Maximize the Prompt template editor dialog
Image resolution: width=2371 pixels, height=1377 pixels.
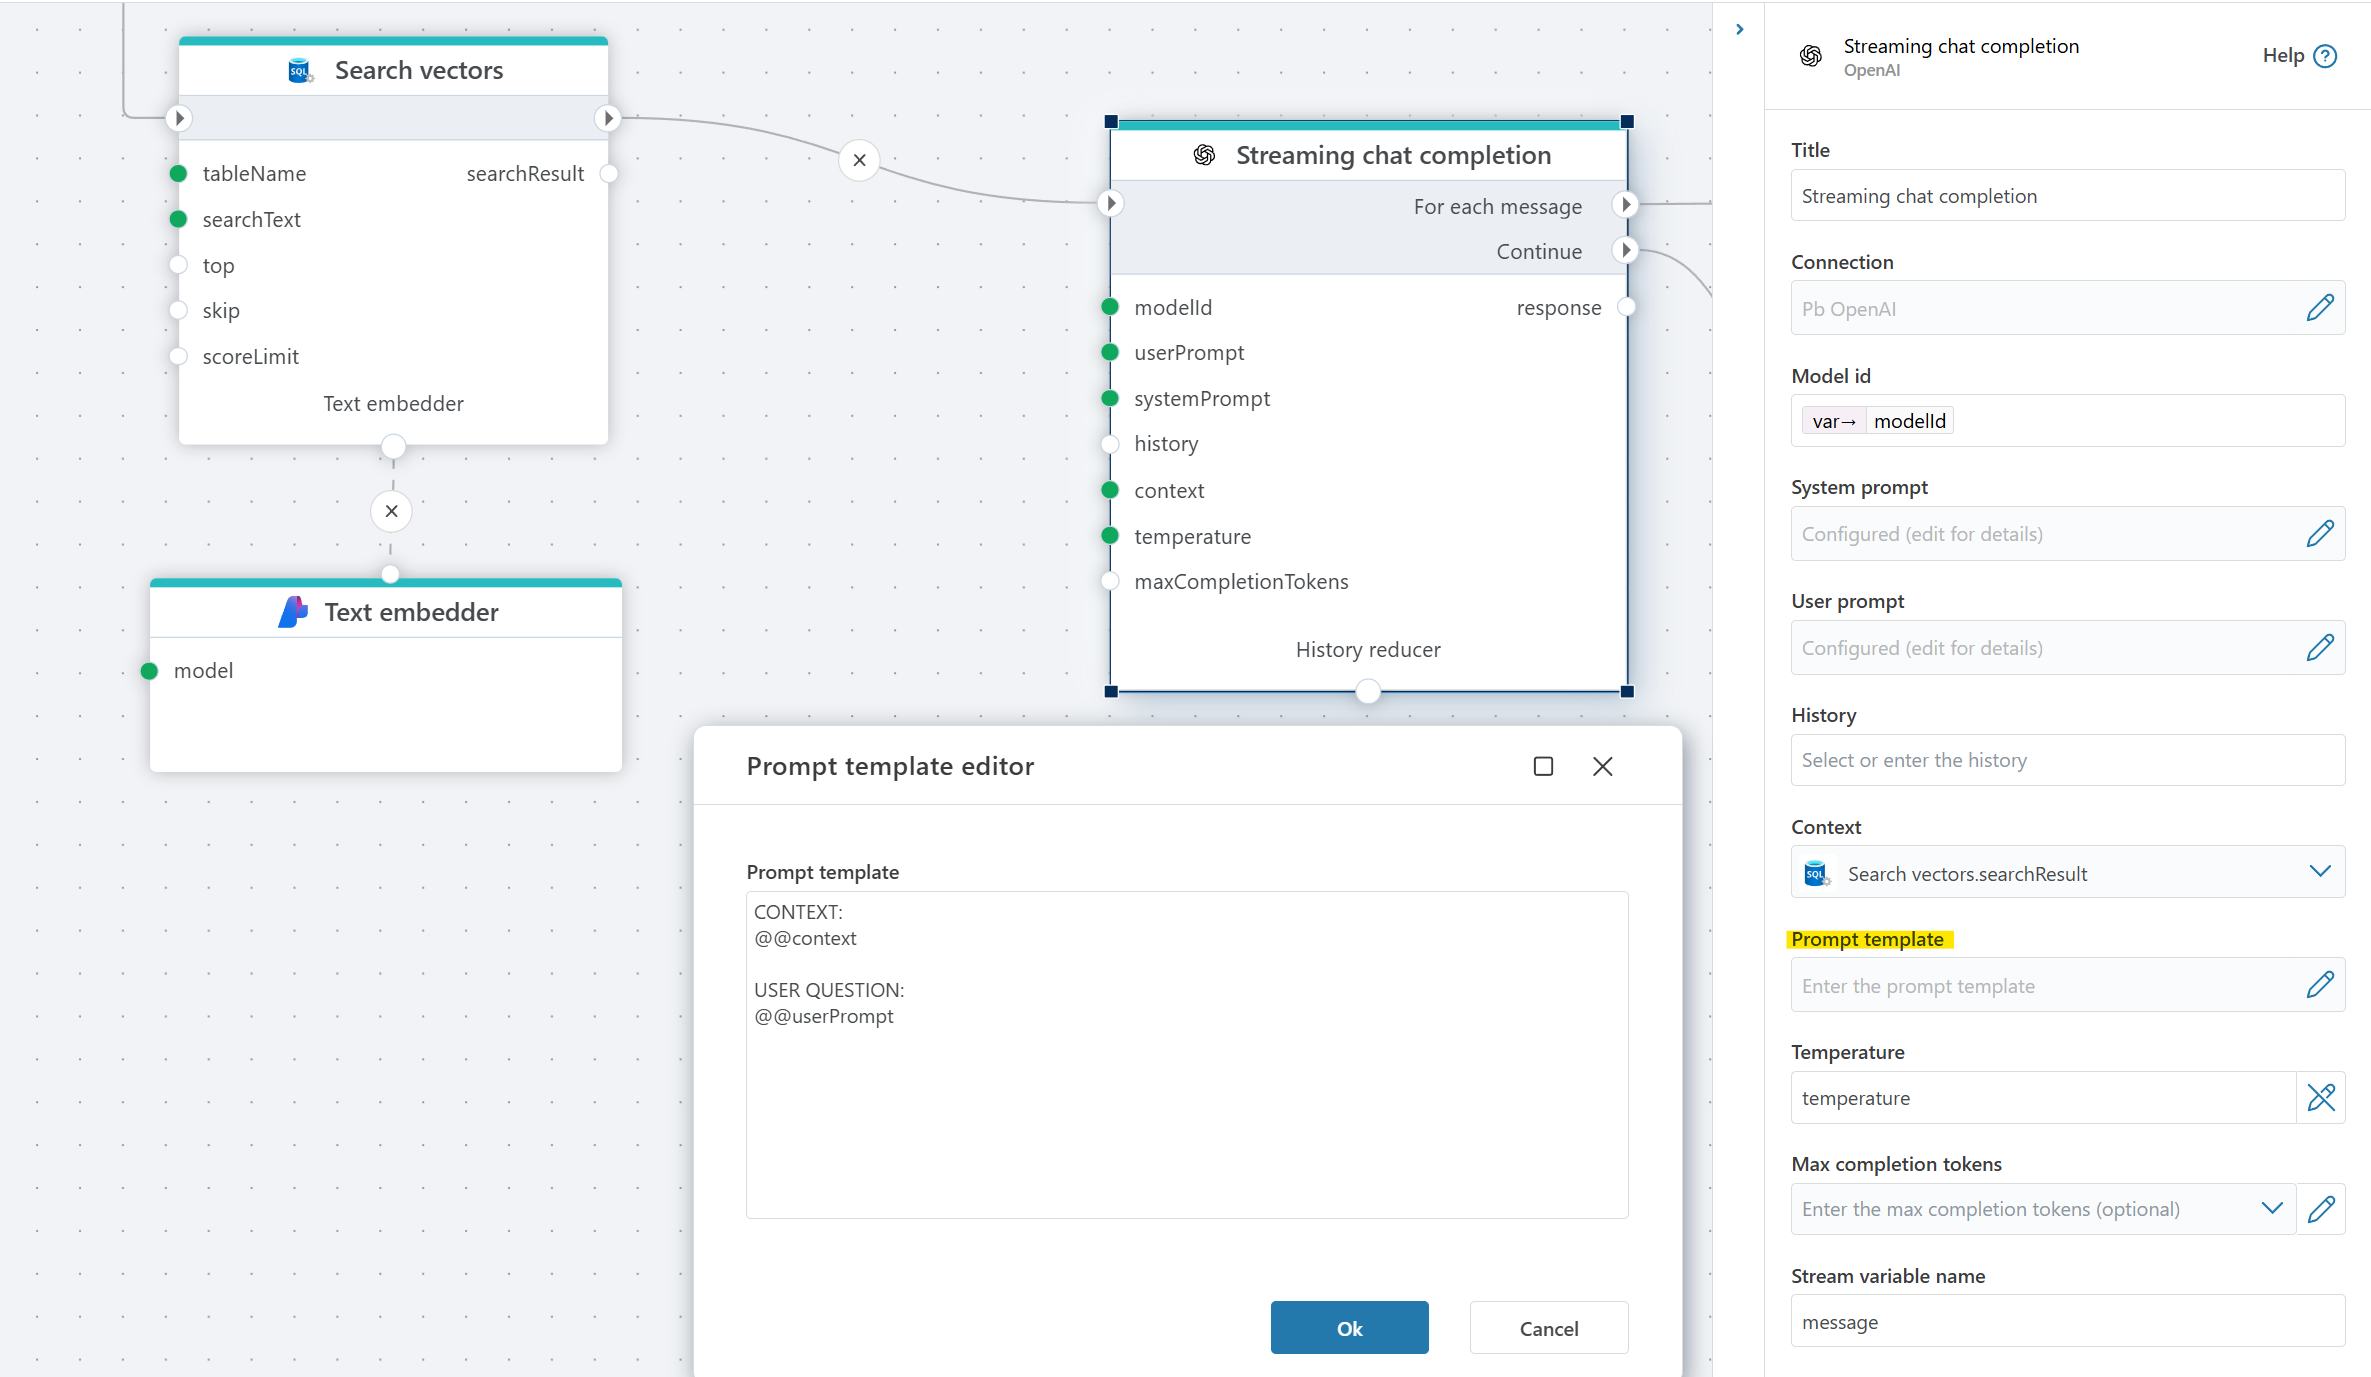[x=1543, y=766]
